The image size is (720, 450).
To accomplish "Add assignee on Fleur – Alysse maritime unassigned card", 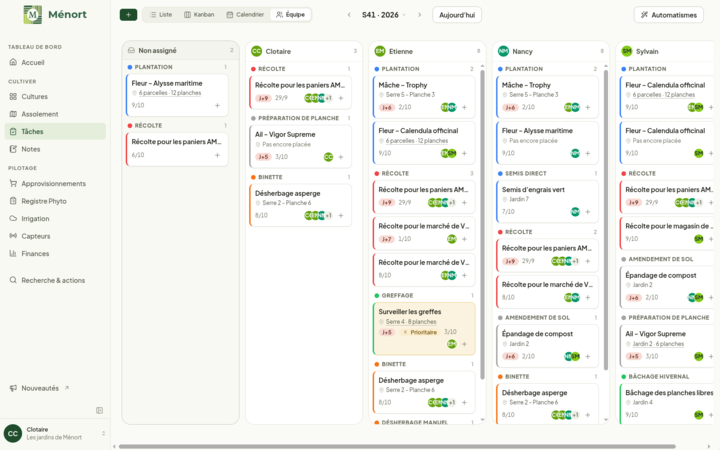I will click(x=217, y=105).
